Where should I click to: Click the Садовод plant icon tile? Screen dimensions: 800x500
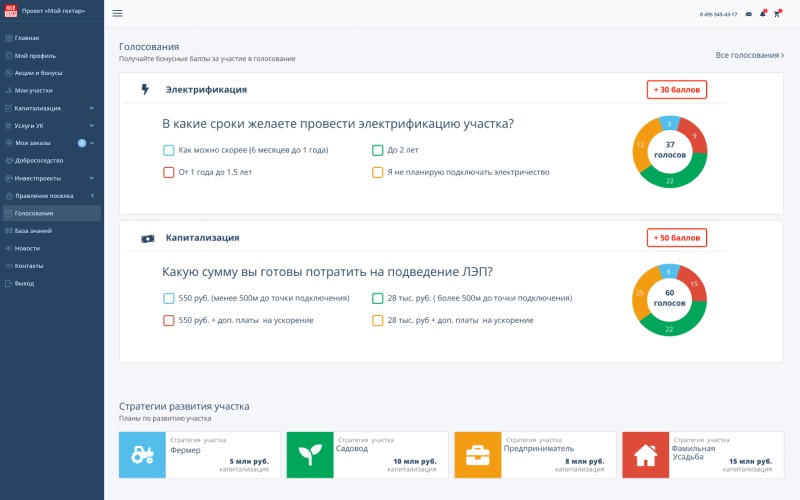(x=310, y=455)
